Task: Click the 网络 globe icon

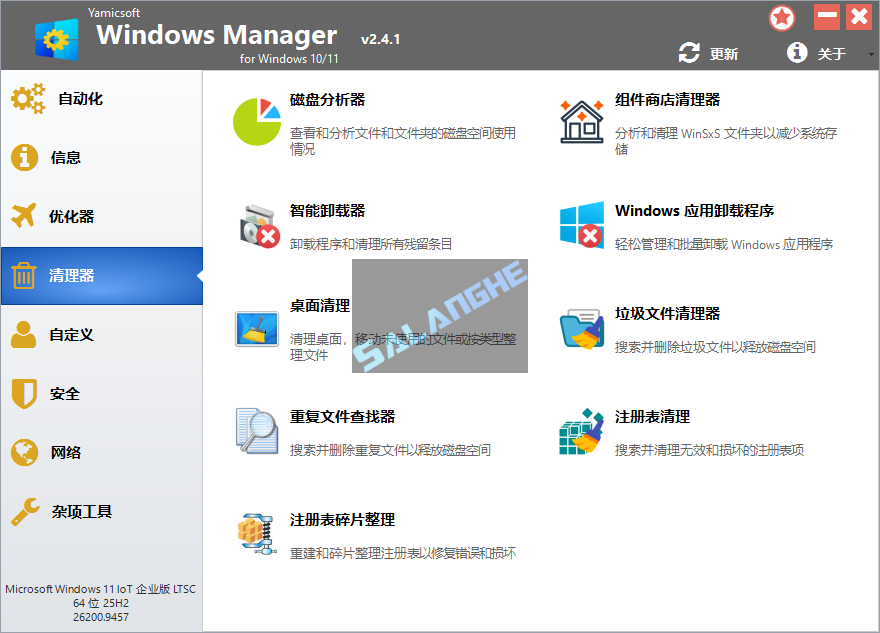Action: click(x=24, y=452)
